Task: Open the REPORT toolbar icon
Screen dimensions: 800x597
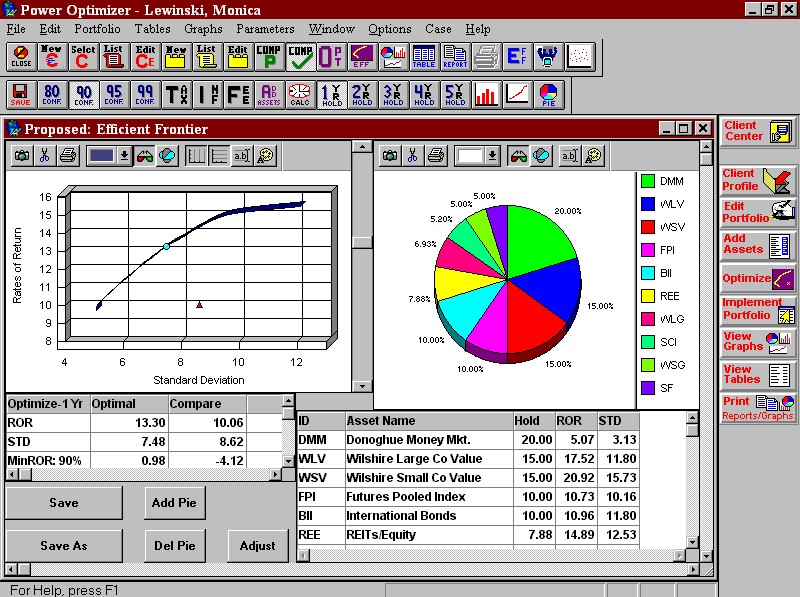Action: [x=454, y=56]
